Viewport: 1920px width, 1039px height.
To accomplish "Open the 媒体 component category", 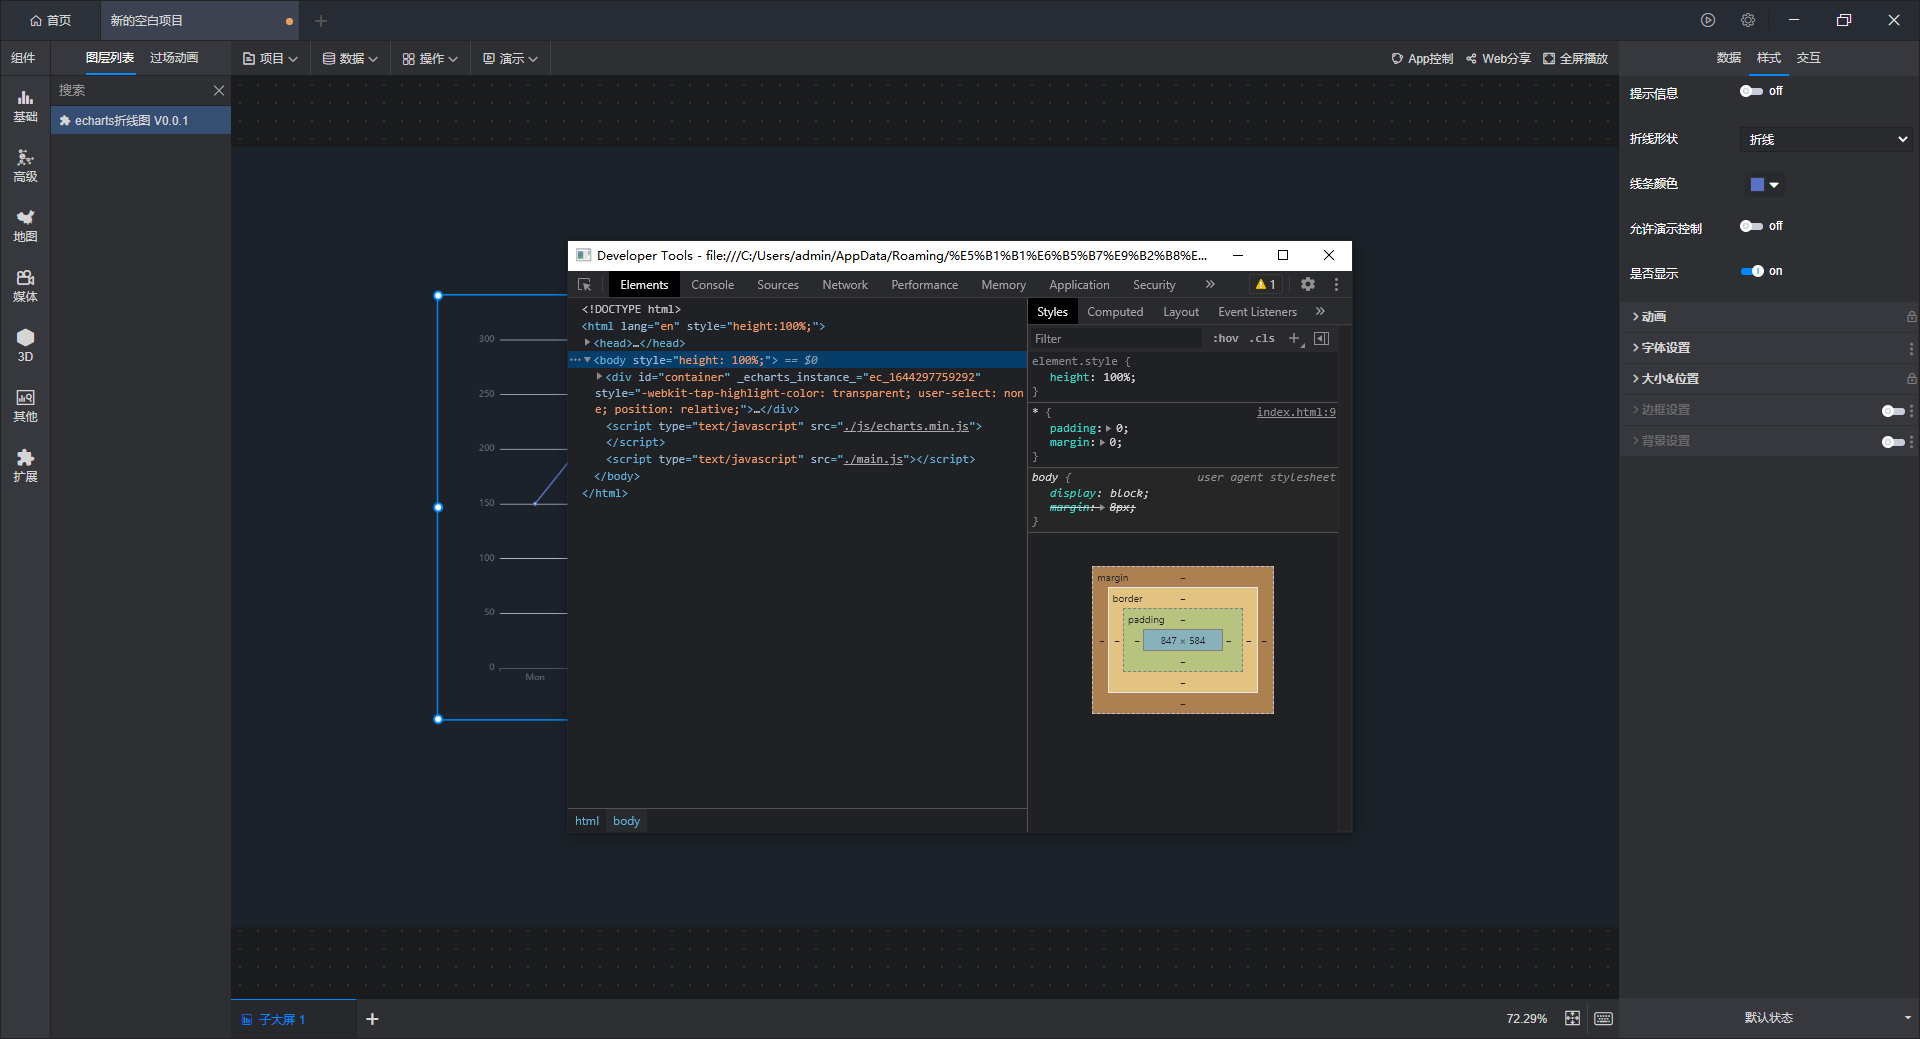I will tap(25, 286).
